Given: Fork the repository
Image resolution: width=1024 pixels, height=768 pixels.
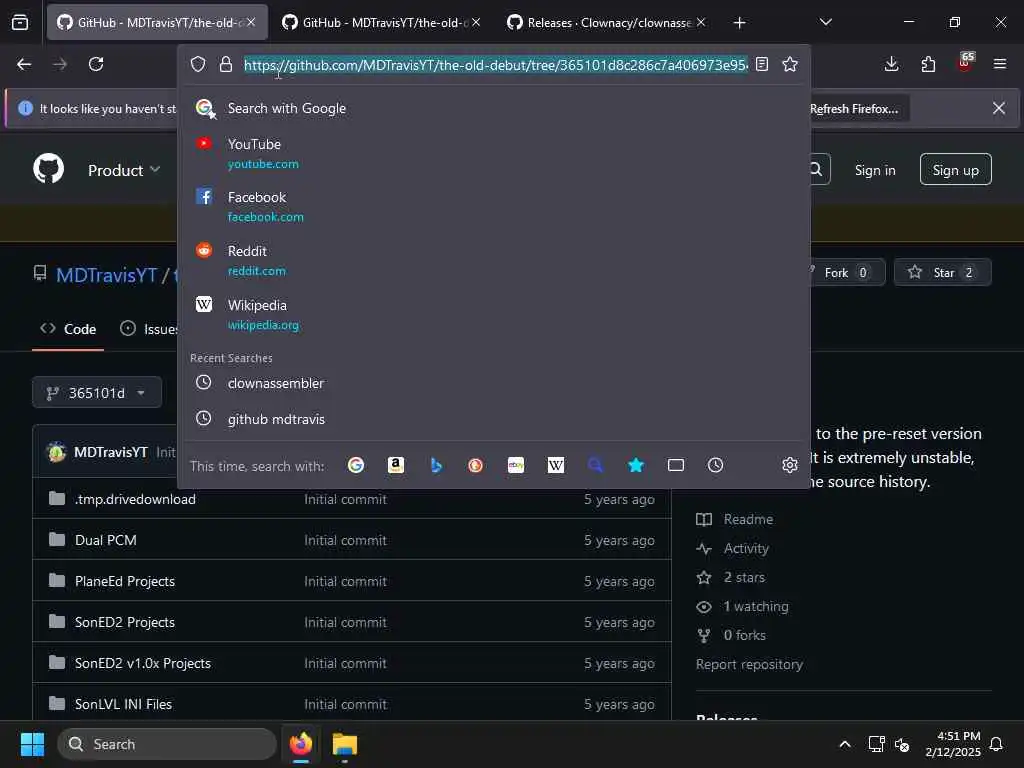Looking at the screenshot, I should pyautogui.click(x=846, y=272).
